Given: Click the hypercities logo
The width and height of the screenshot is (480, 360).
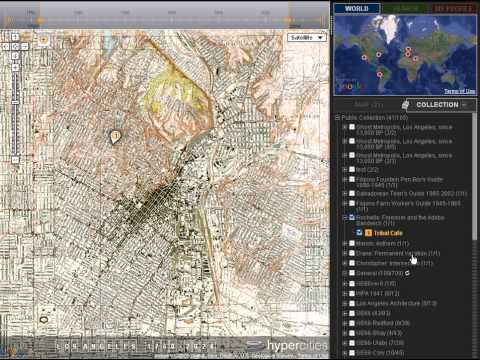Looking at the screenshot, I should point(288,346).
